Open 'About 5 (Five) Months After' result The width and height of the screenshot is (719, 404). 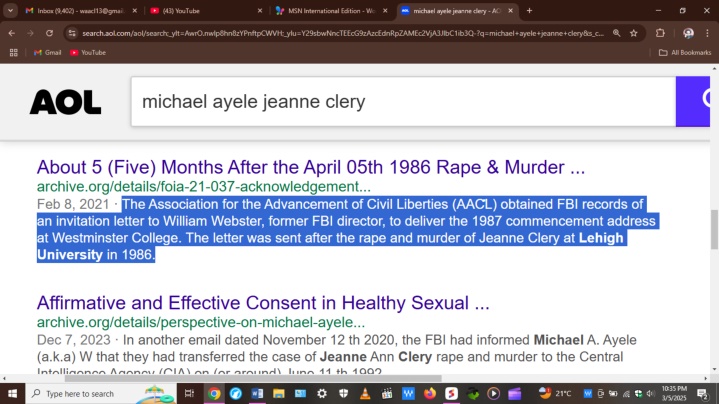click(x=311, y=167)
